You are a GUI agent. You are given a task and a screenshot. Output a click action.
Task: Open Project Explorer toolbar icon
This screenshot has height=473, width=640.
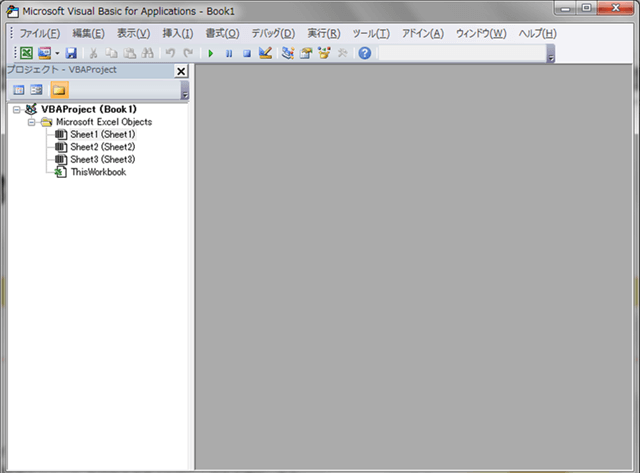pos(288,53)
